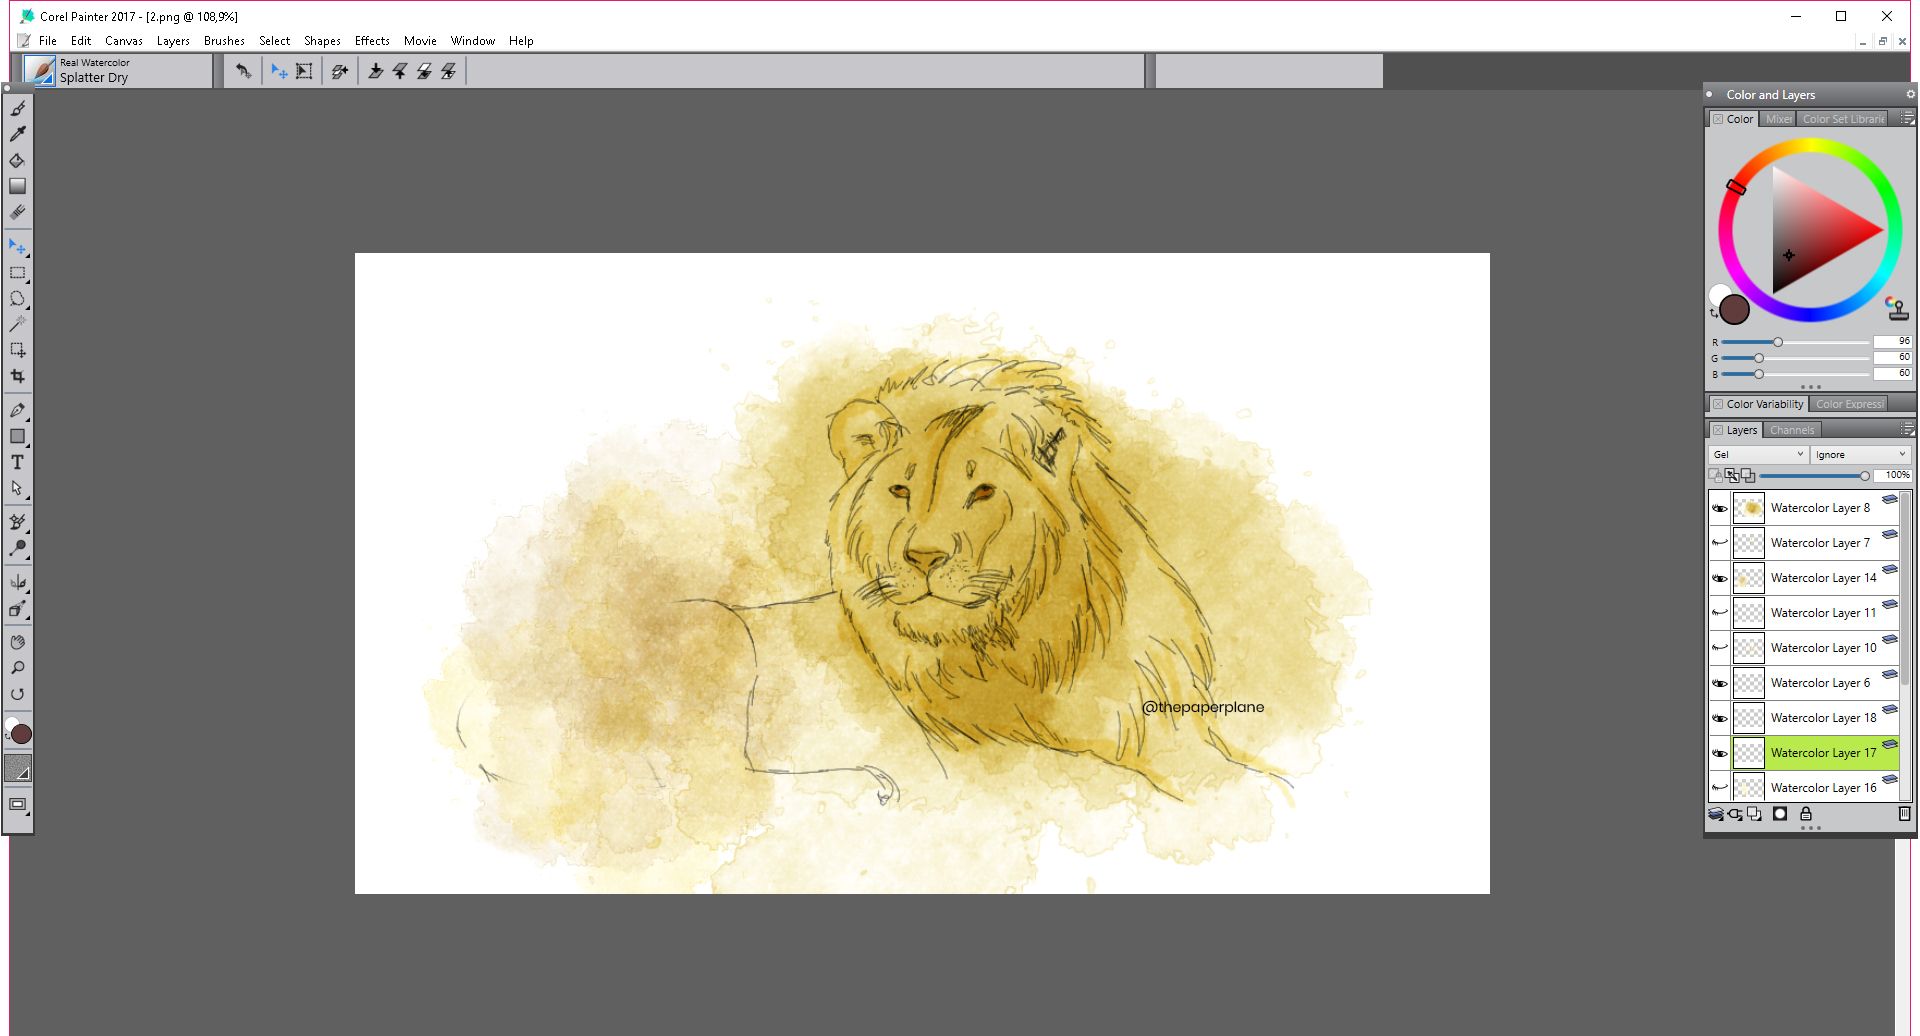Switch to the Color Set Libraries tab
Viewport: 1920px width, 1036px height.
pyautogui.click(x=1843, y=119)
